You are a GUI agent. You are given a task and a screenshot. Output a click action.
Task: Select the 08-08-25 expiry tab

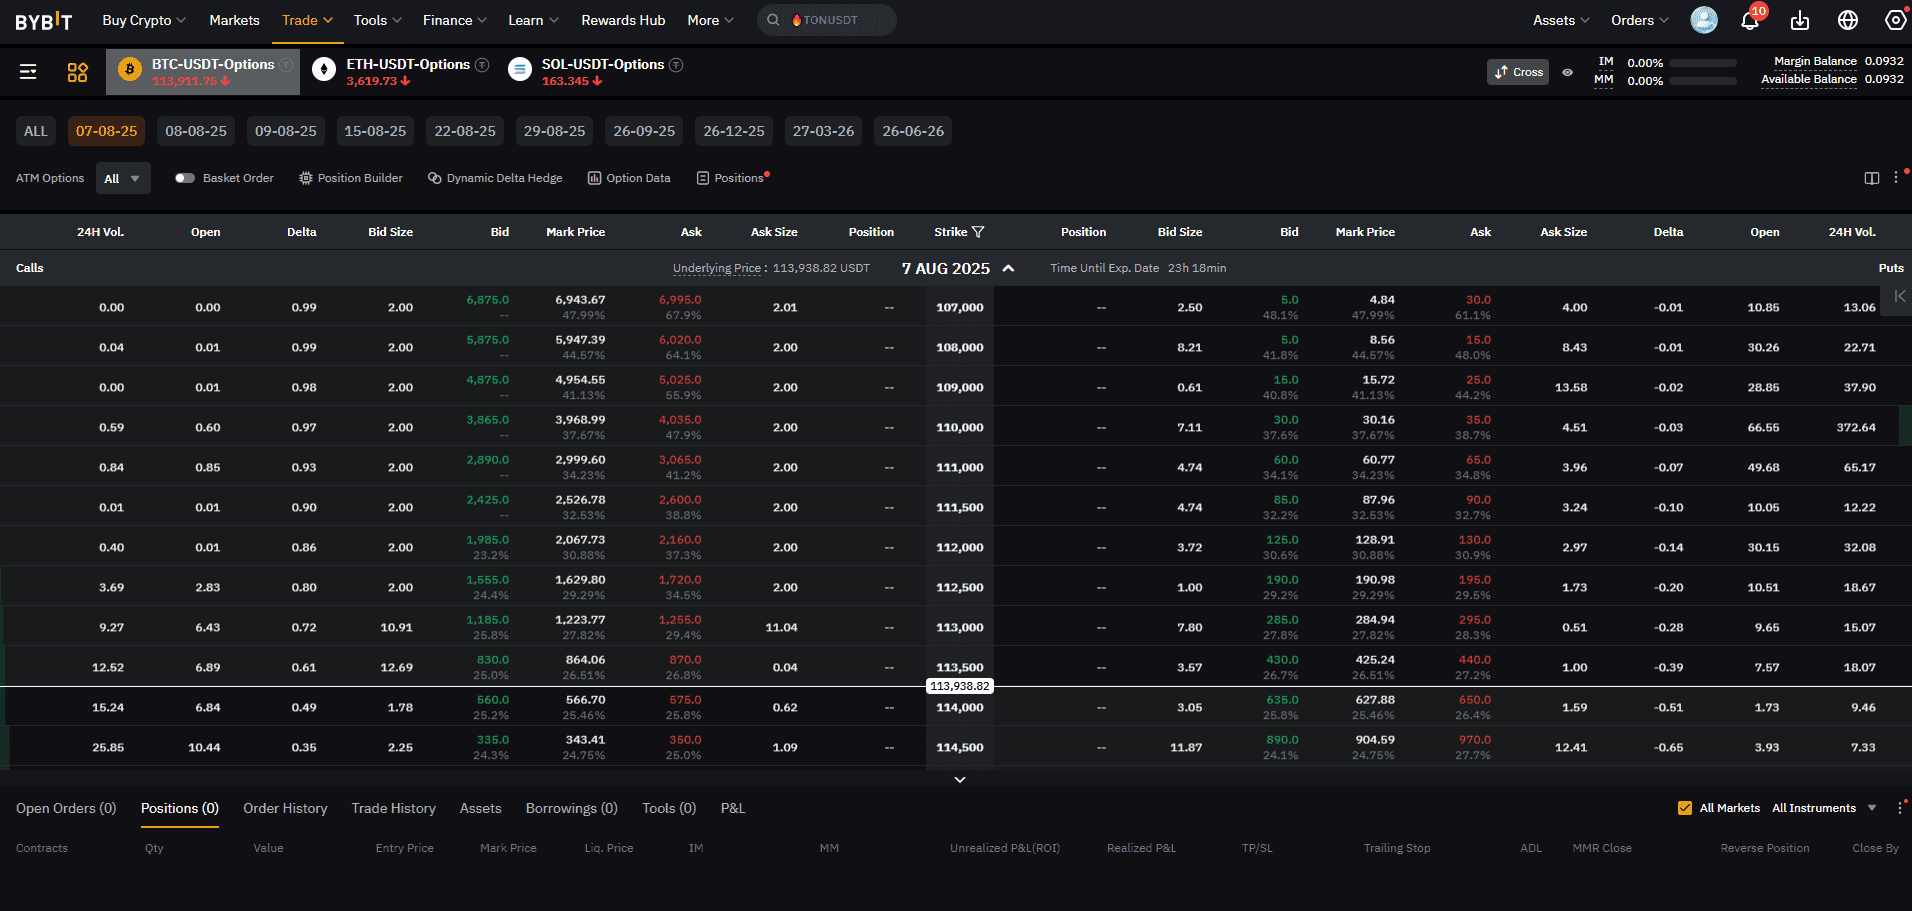click(x=196, y=131)
